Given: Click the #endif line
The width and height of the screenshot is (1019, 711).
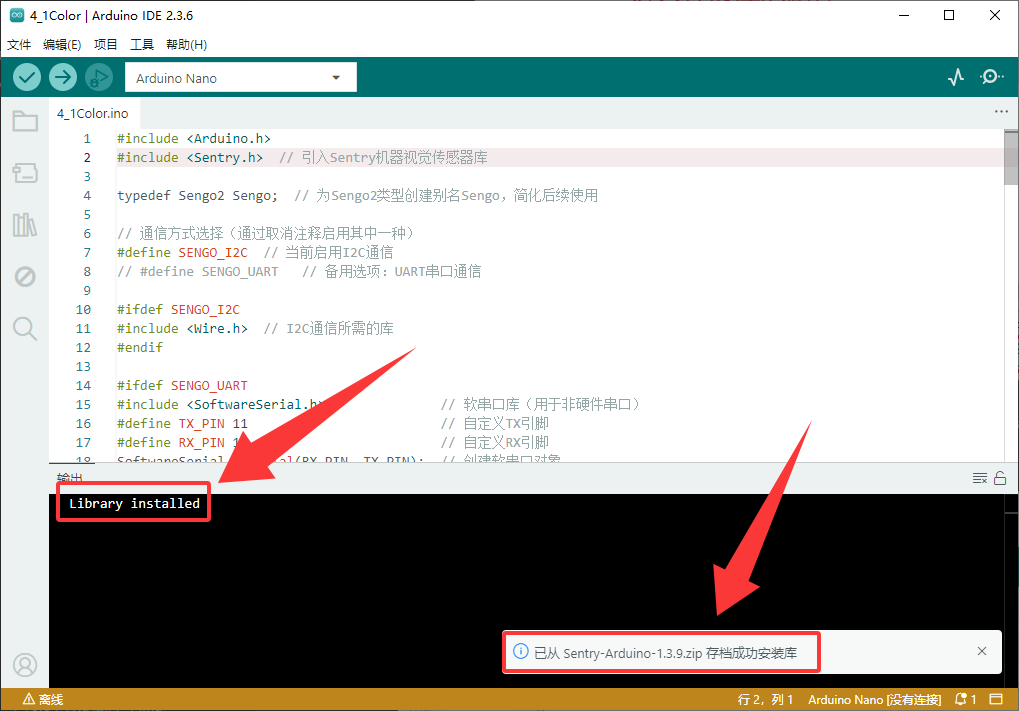Looking at the screenshot, I should tap(140, 347).
